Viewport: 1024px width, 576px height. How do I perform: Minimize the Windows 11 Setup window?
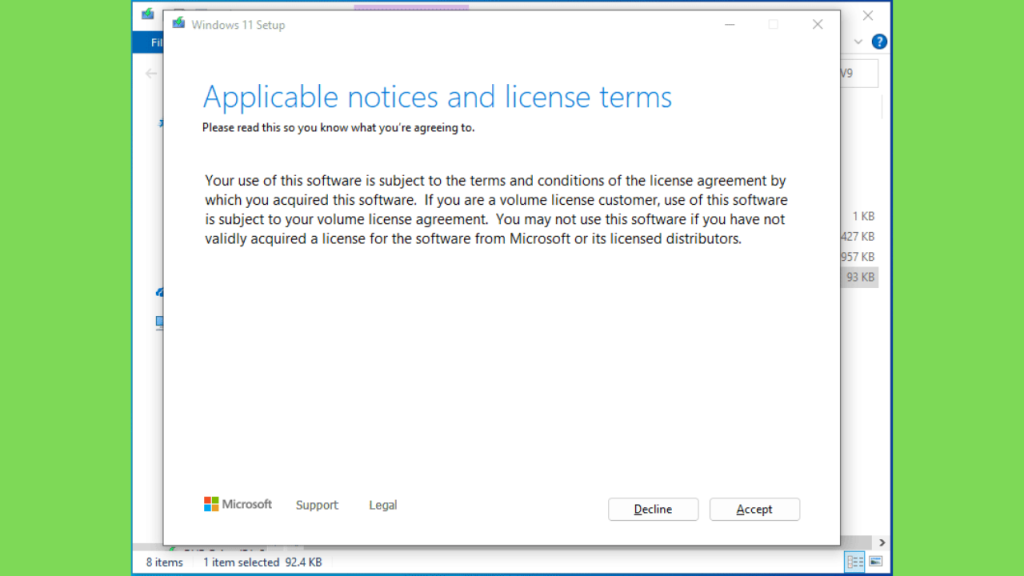pyautogui.click(x=730, y=25)
